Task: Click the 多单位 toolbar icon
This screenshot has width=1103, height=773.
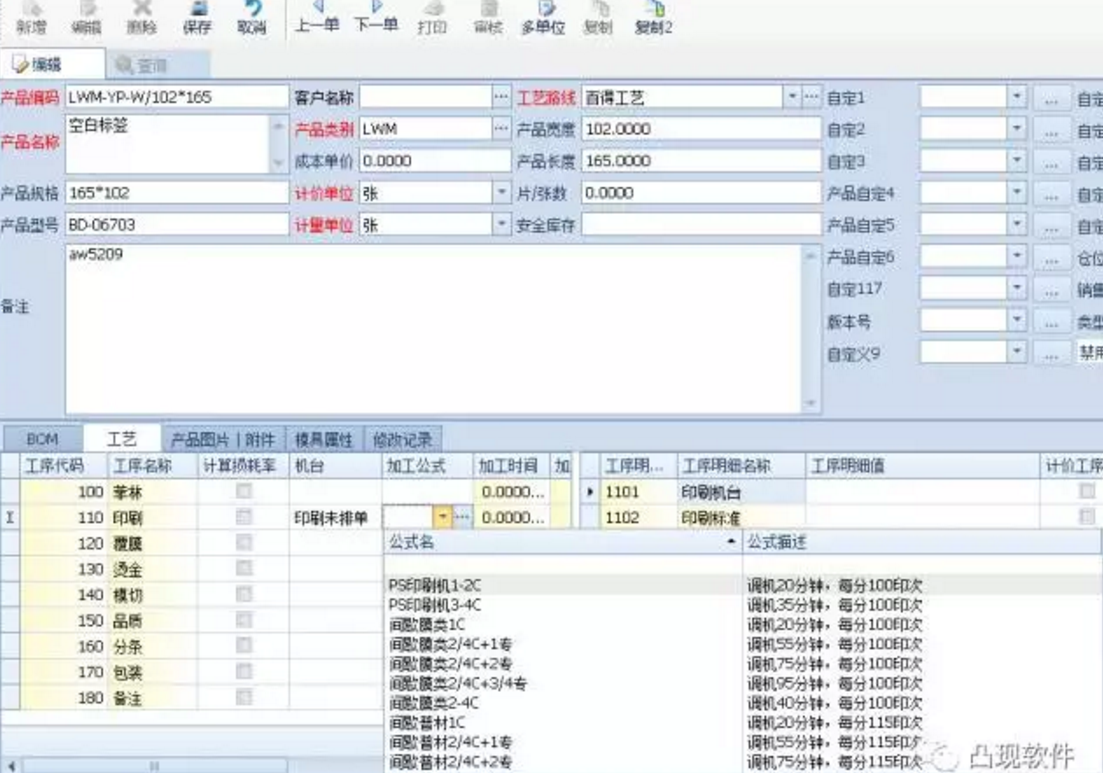Action: click(x=544, y=17)
